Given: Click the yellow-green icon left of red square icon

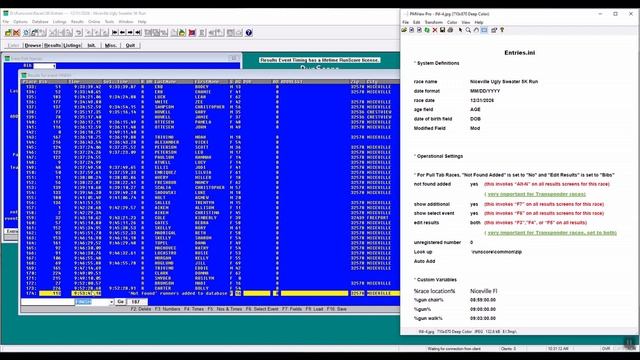Looking at the screenshot, I should click(182, 33).
